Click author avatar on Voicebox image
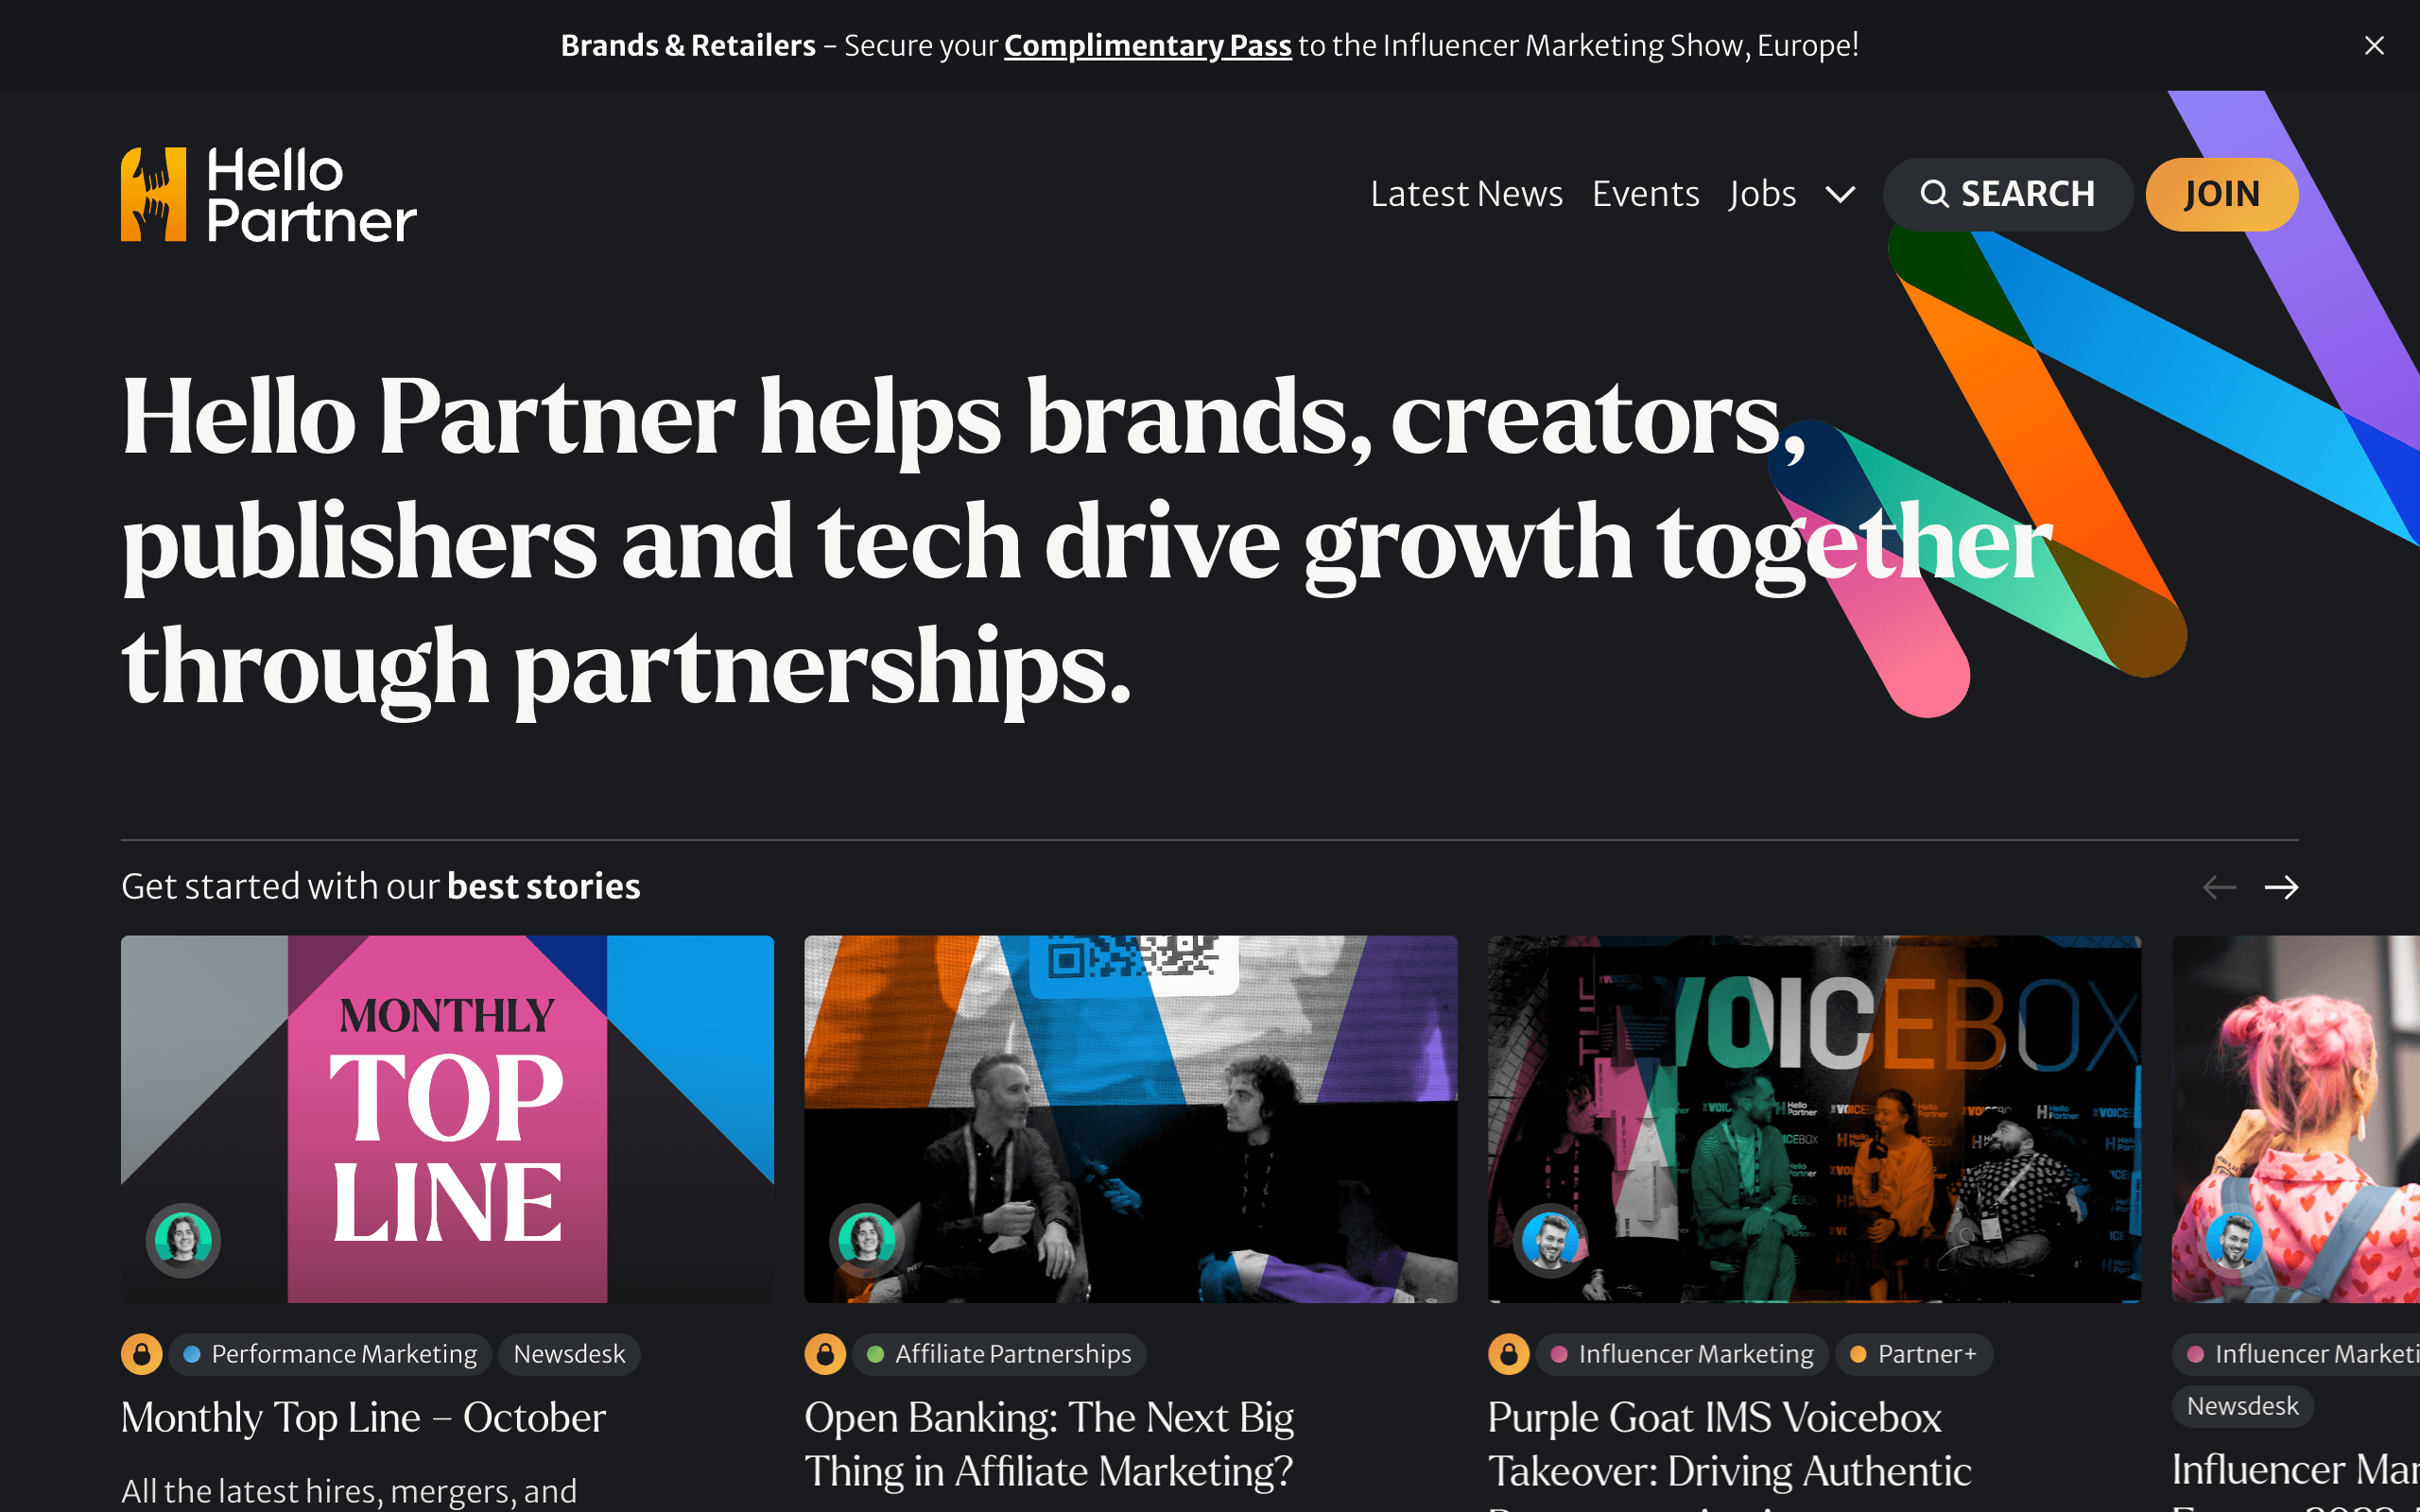 coord(1550,1240)
